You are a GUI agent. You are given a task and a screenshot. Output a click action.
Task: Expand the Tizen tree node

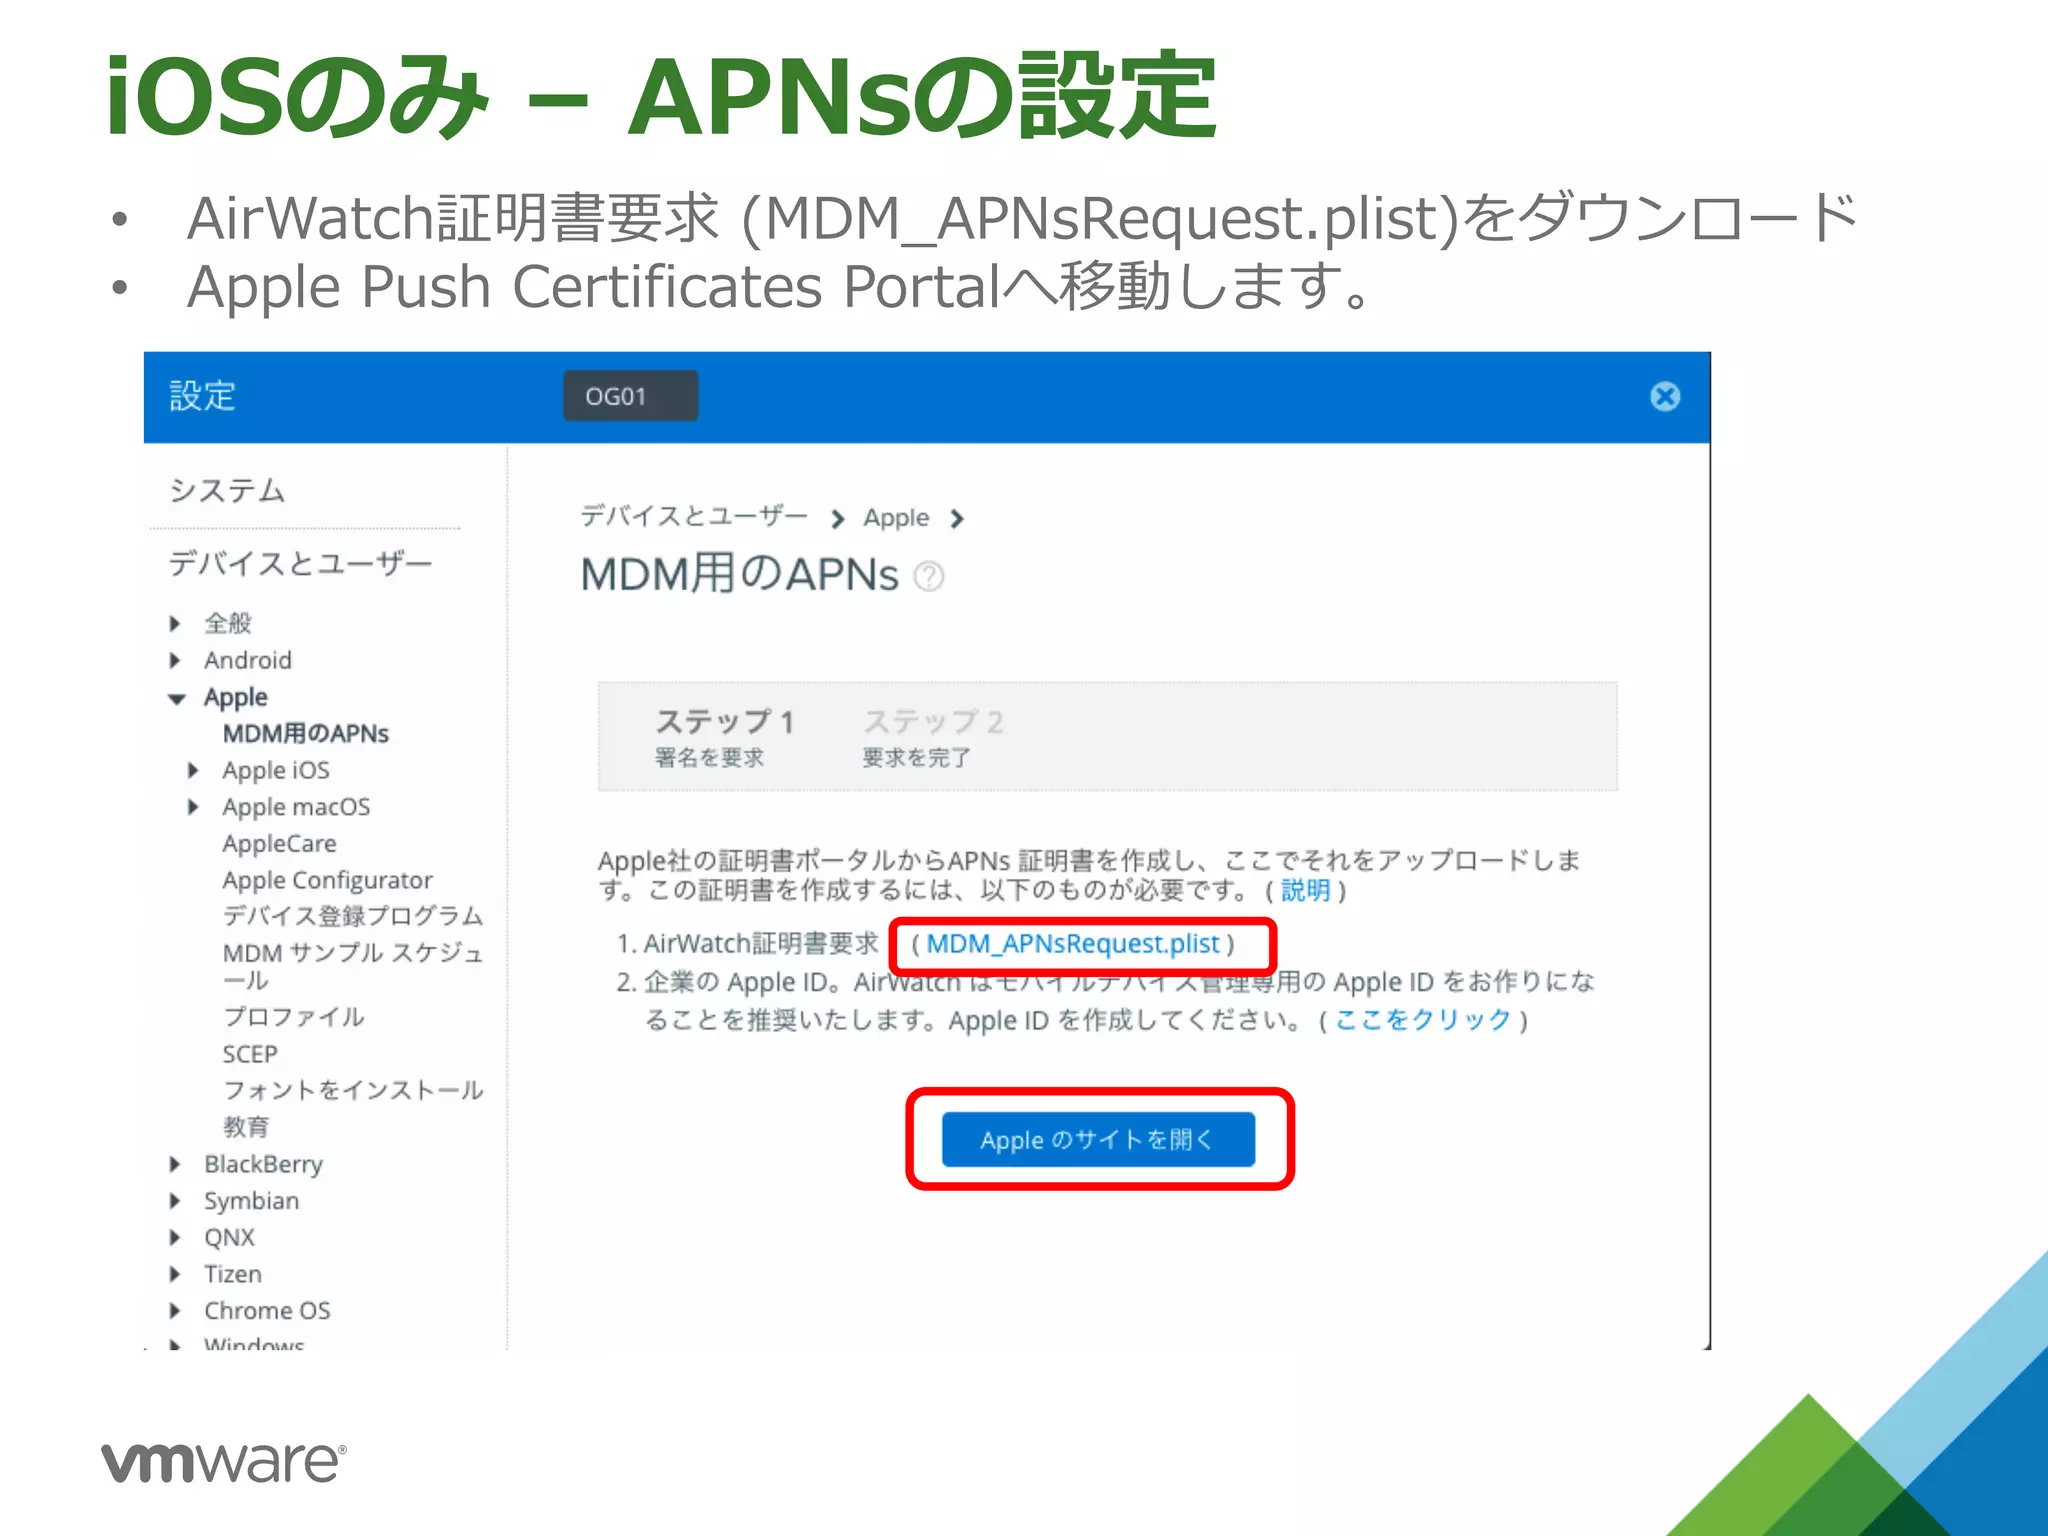[175, 1274]
